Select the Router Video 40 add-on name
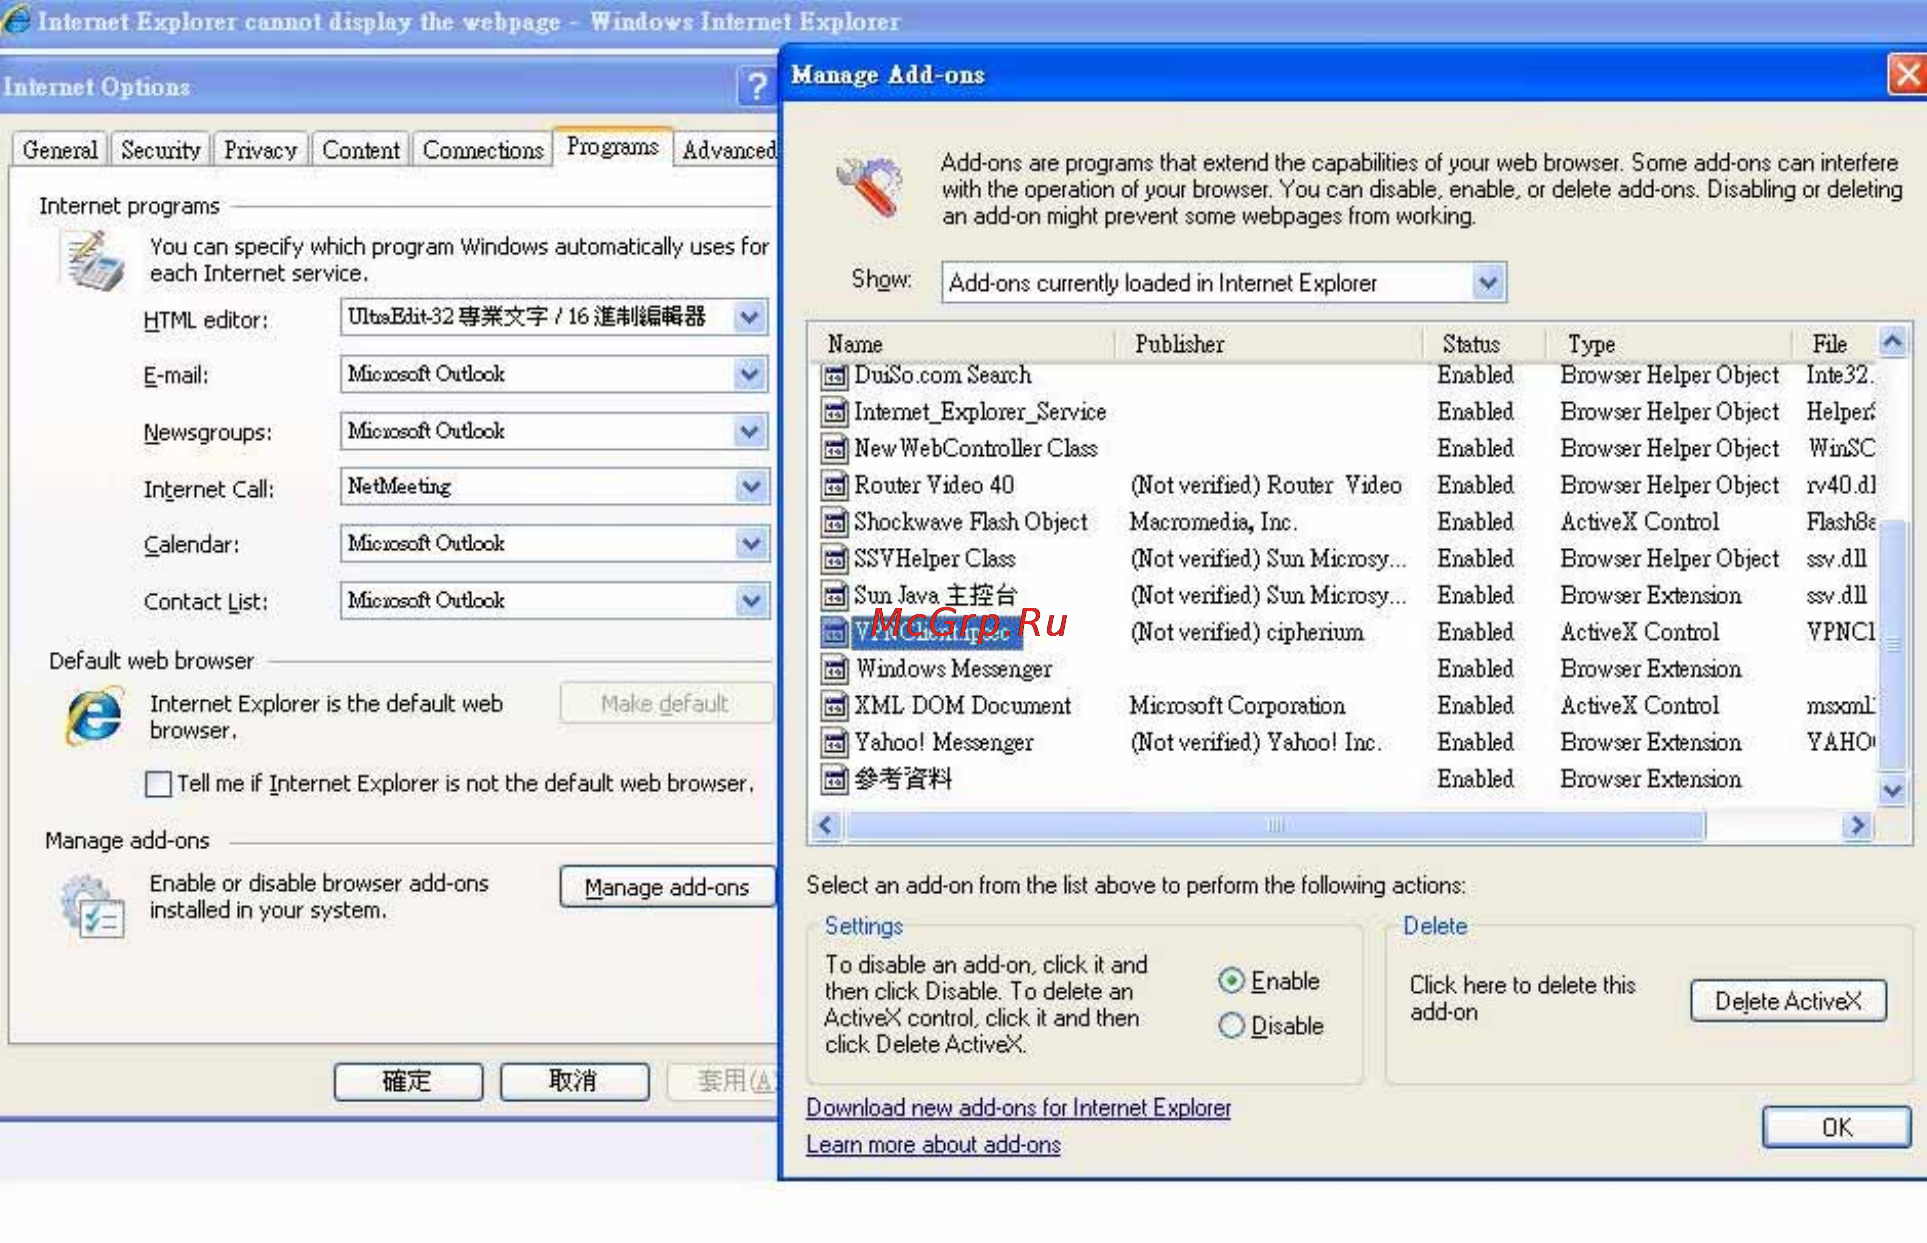Screen dimensions: 1927x1243 coord(934,486)
